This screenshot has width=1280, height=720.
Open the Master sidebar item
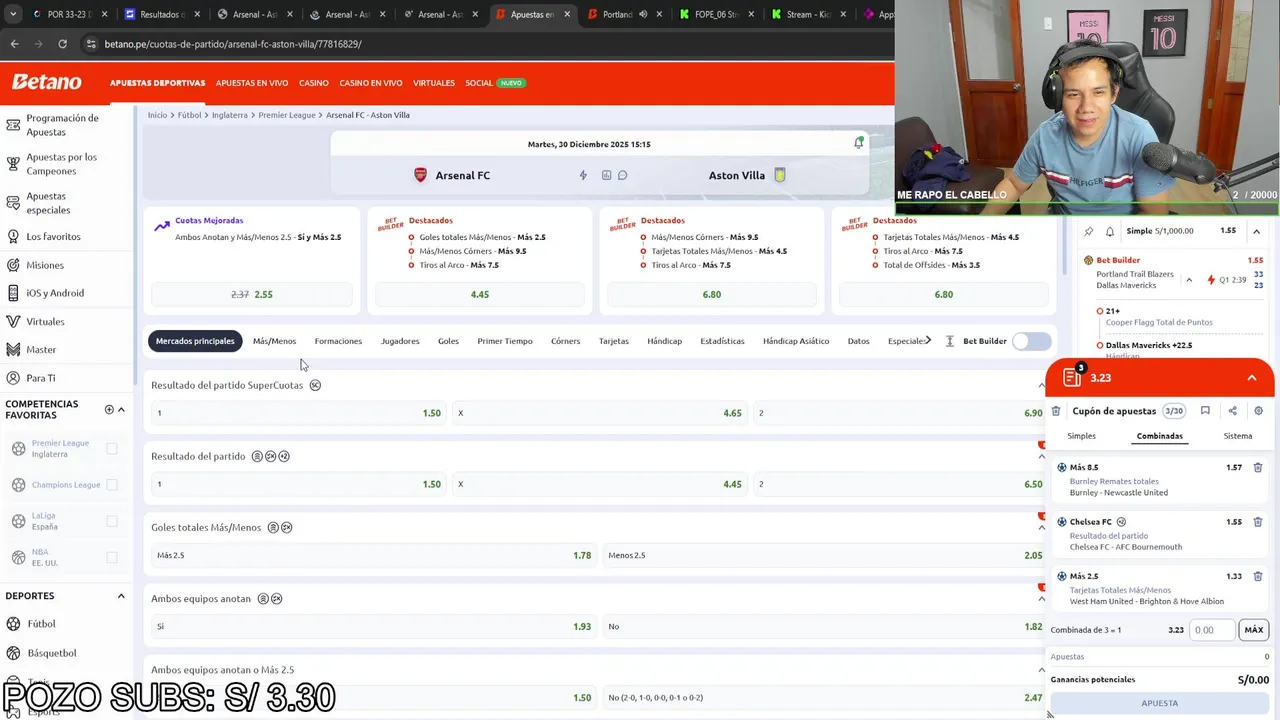(x=41, y=350)
